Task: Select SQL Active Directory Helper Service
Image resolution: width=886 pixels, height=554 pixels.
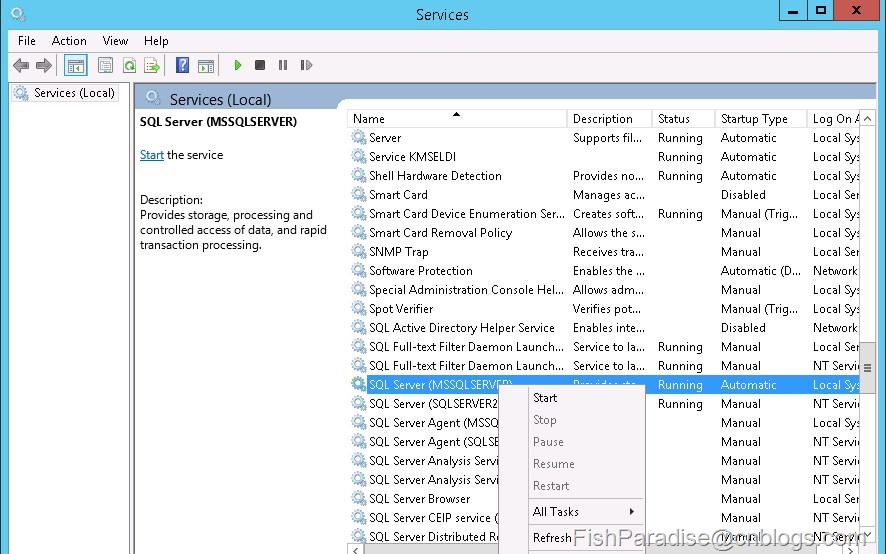Action: point(605,328)
